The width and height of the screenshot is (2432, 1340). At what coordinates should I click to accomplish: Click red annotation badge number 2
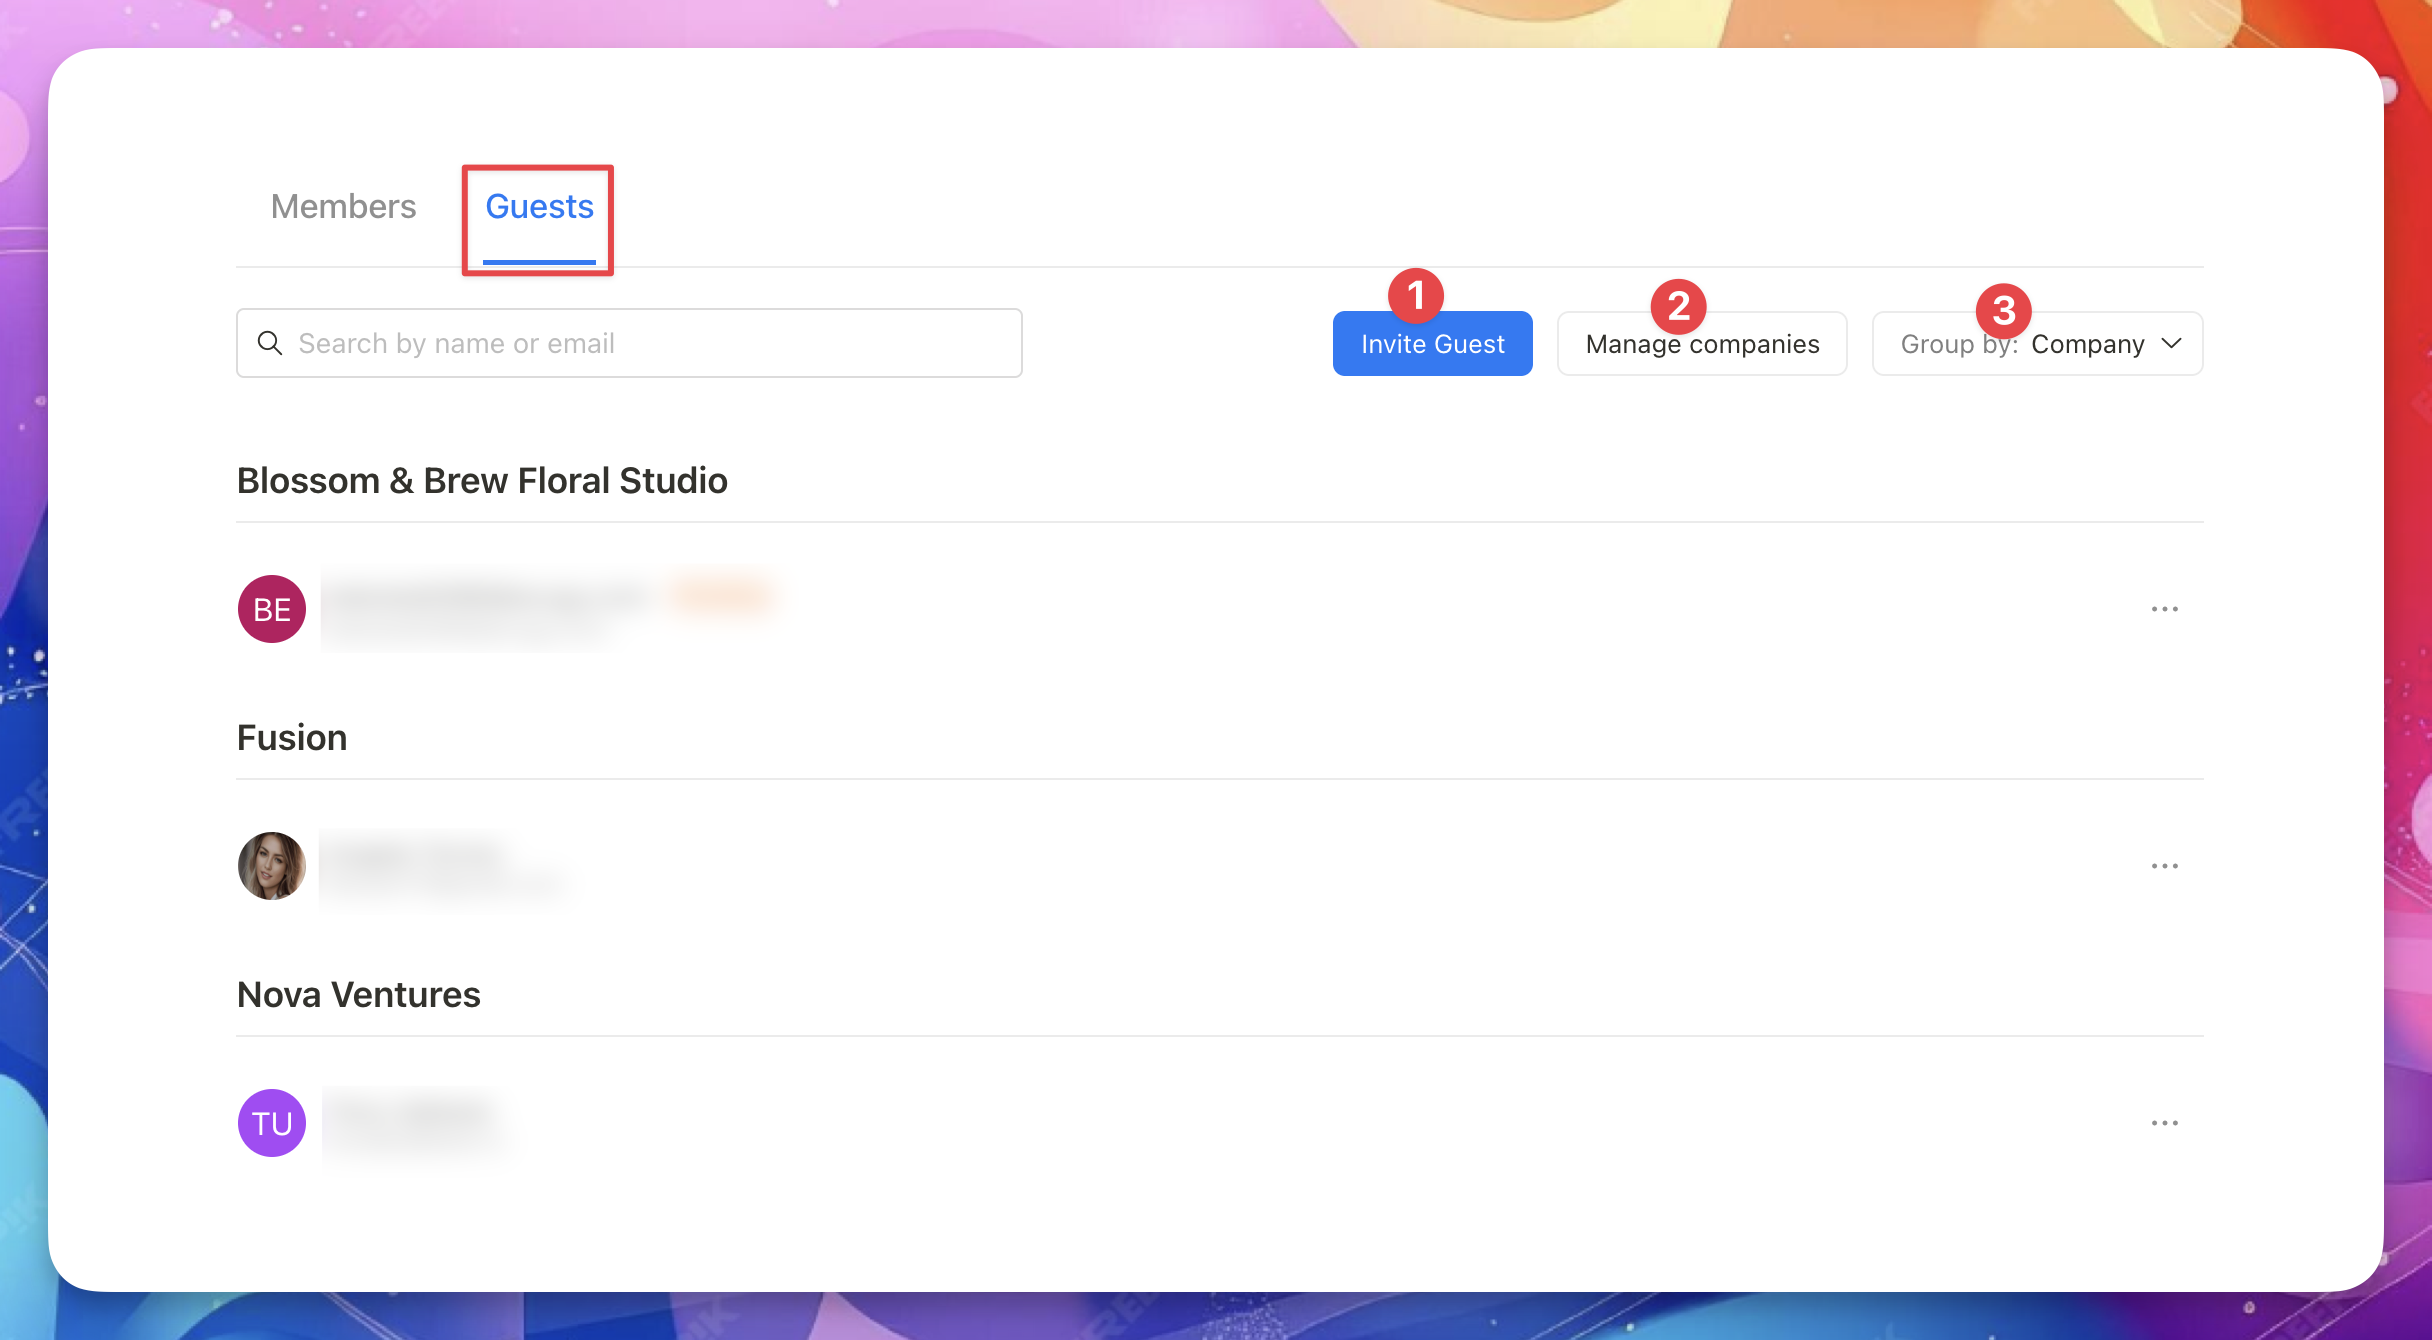(x=1678, y=306)
